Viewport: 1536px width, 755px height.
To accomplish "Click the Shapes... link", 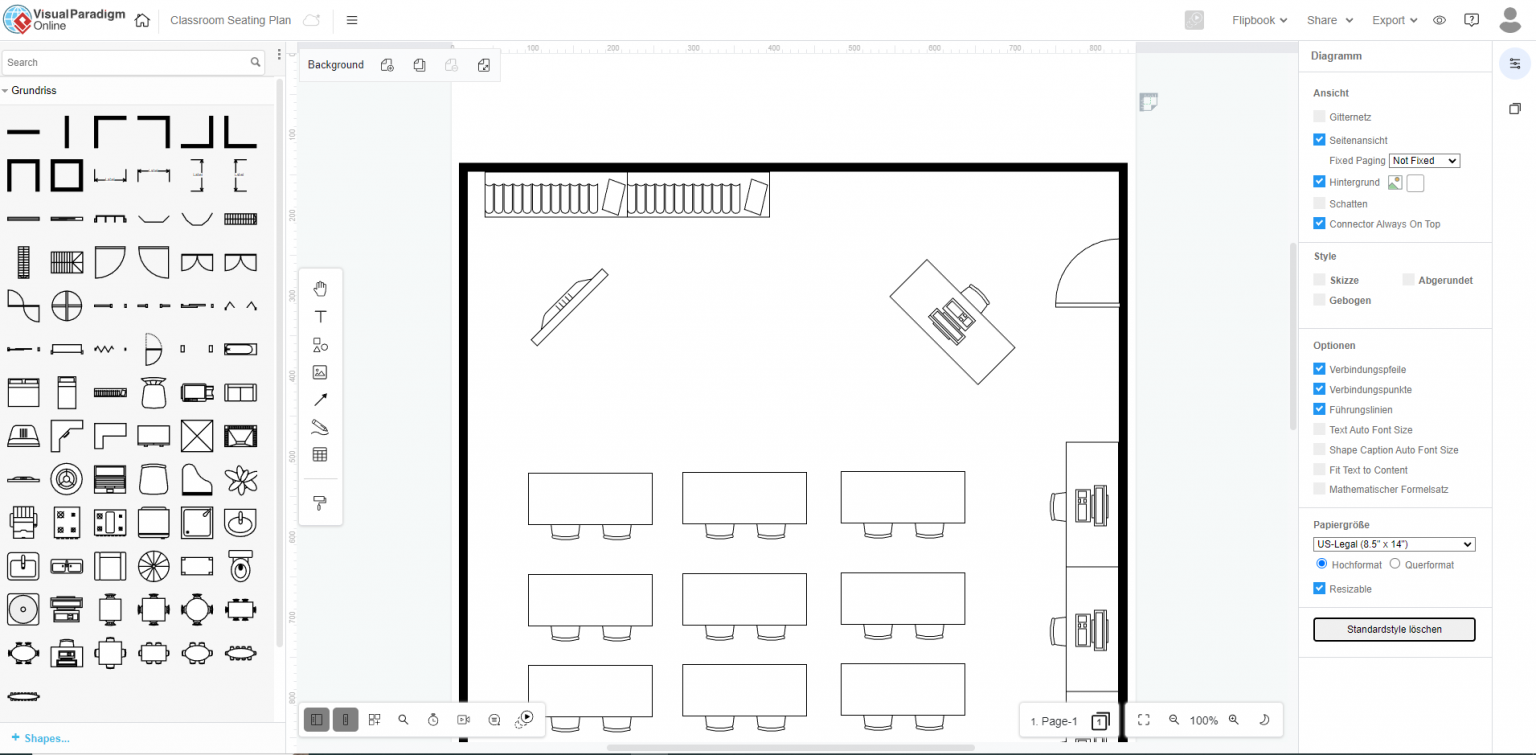I will click(x=40, y=738).
